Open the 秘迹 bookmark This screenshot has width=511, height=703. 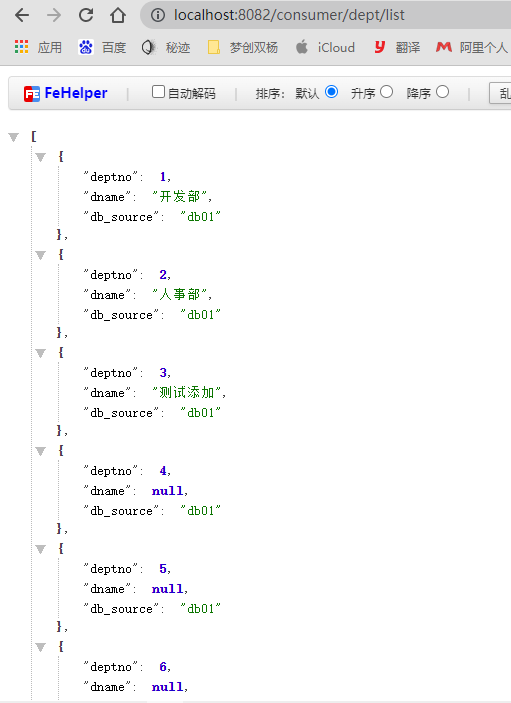pyautogui.click(x=165, y=47)
